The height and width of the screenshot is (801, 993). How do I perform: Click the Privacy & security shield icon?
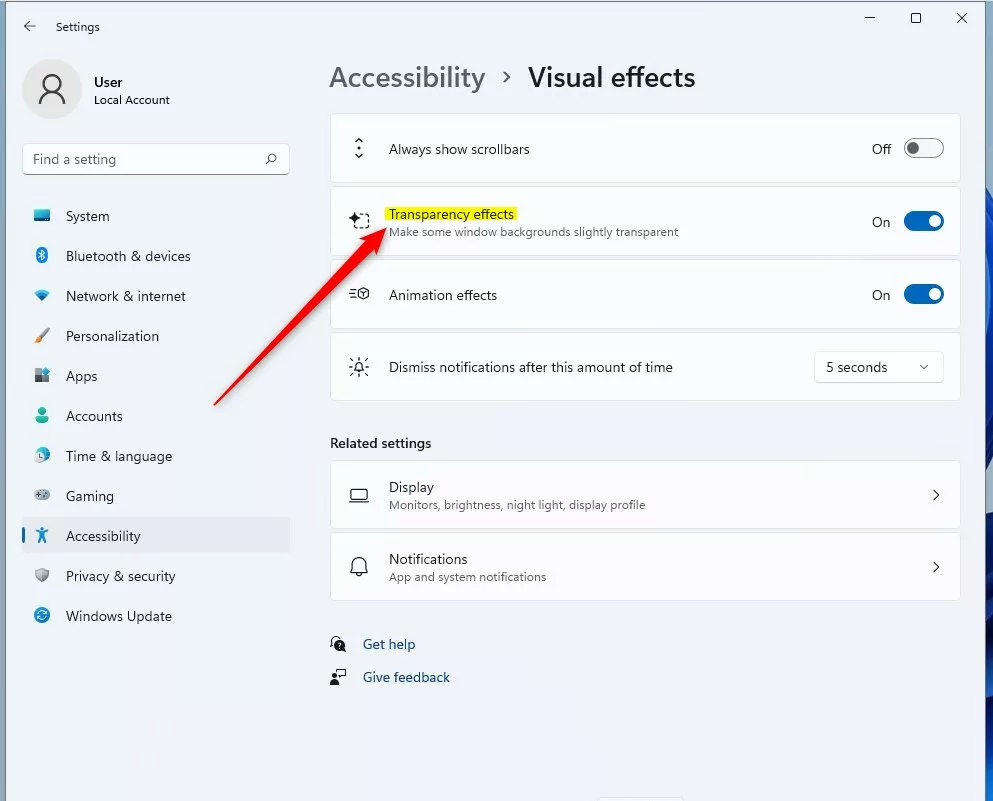42,575
